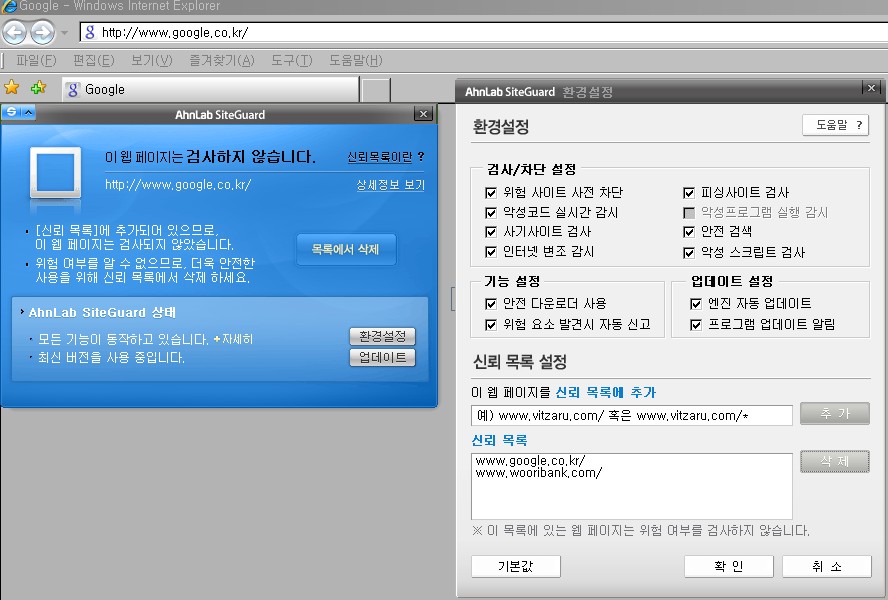888x600 pixels.
Task: Toggle 악성 스크립트 검사 checkbox
Action: (x=689, y=252)
